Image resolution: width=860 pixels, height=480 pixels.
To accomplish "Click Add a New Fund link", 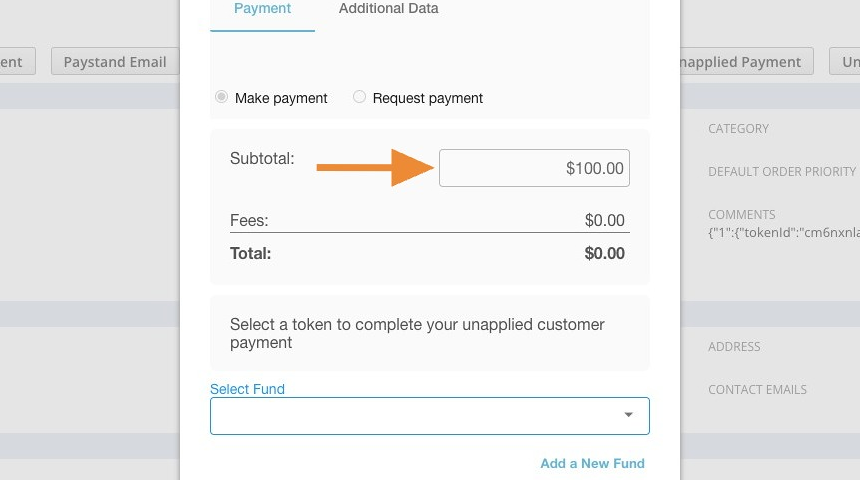I will tap(592, 464).
